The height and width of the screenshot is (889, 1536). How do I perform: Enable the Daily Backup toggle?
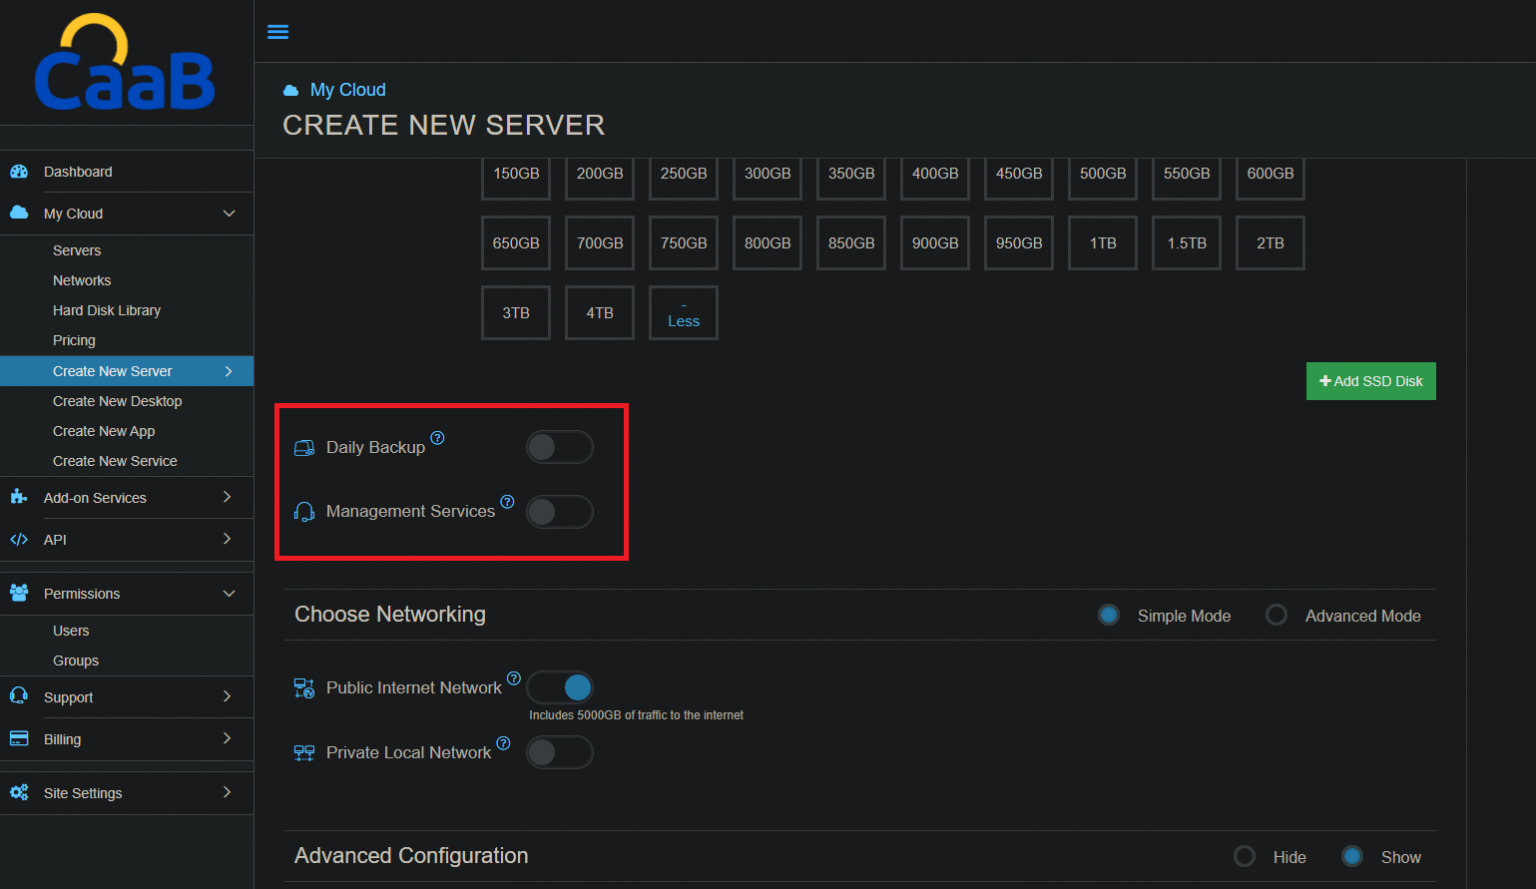click(560, 447)
